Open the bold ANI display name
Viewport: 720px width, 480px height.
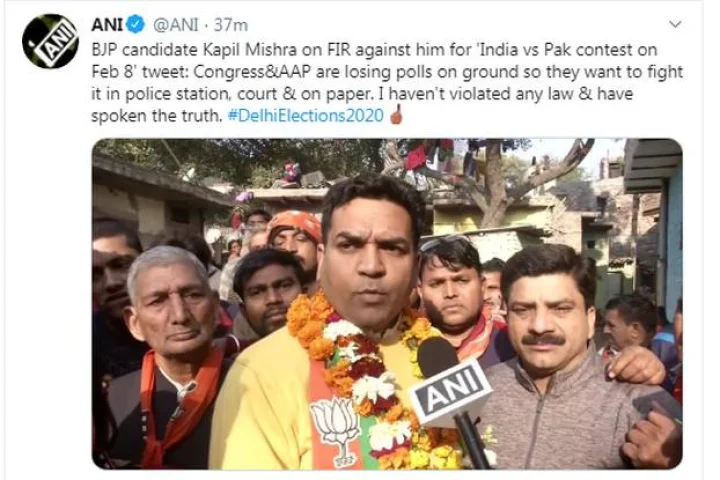[x=107, y=25]
